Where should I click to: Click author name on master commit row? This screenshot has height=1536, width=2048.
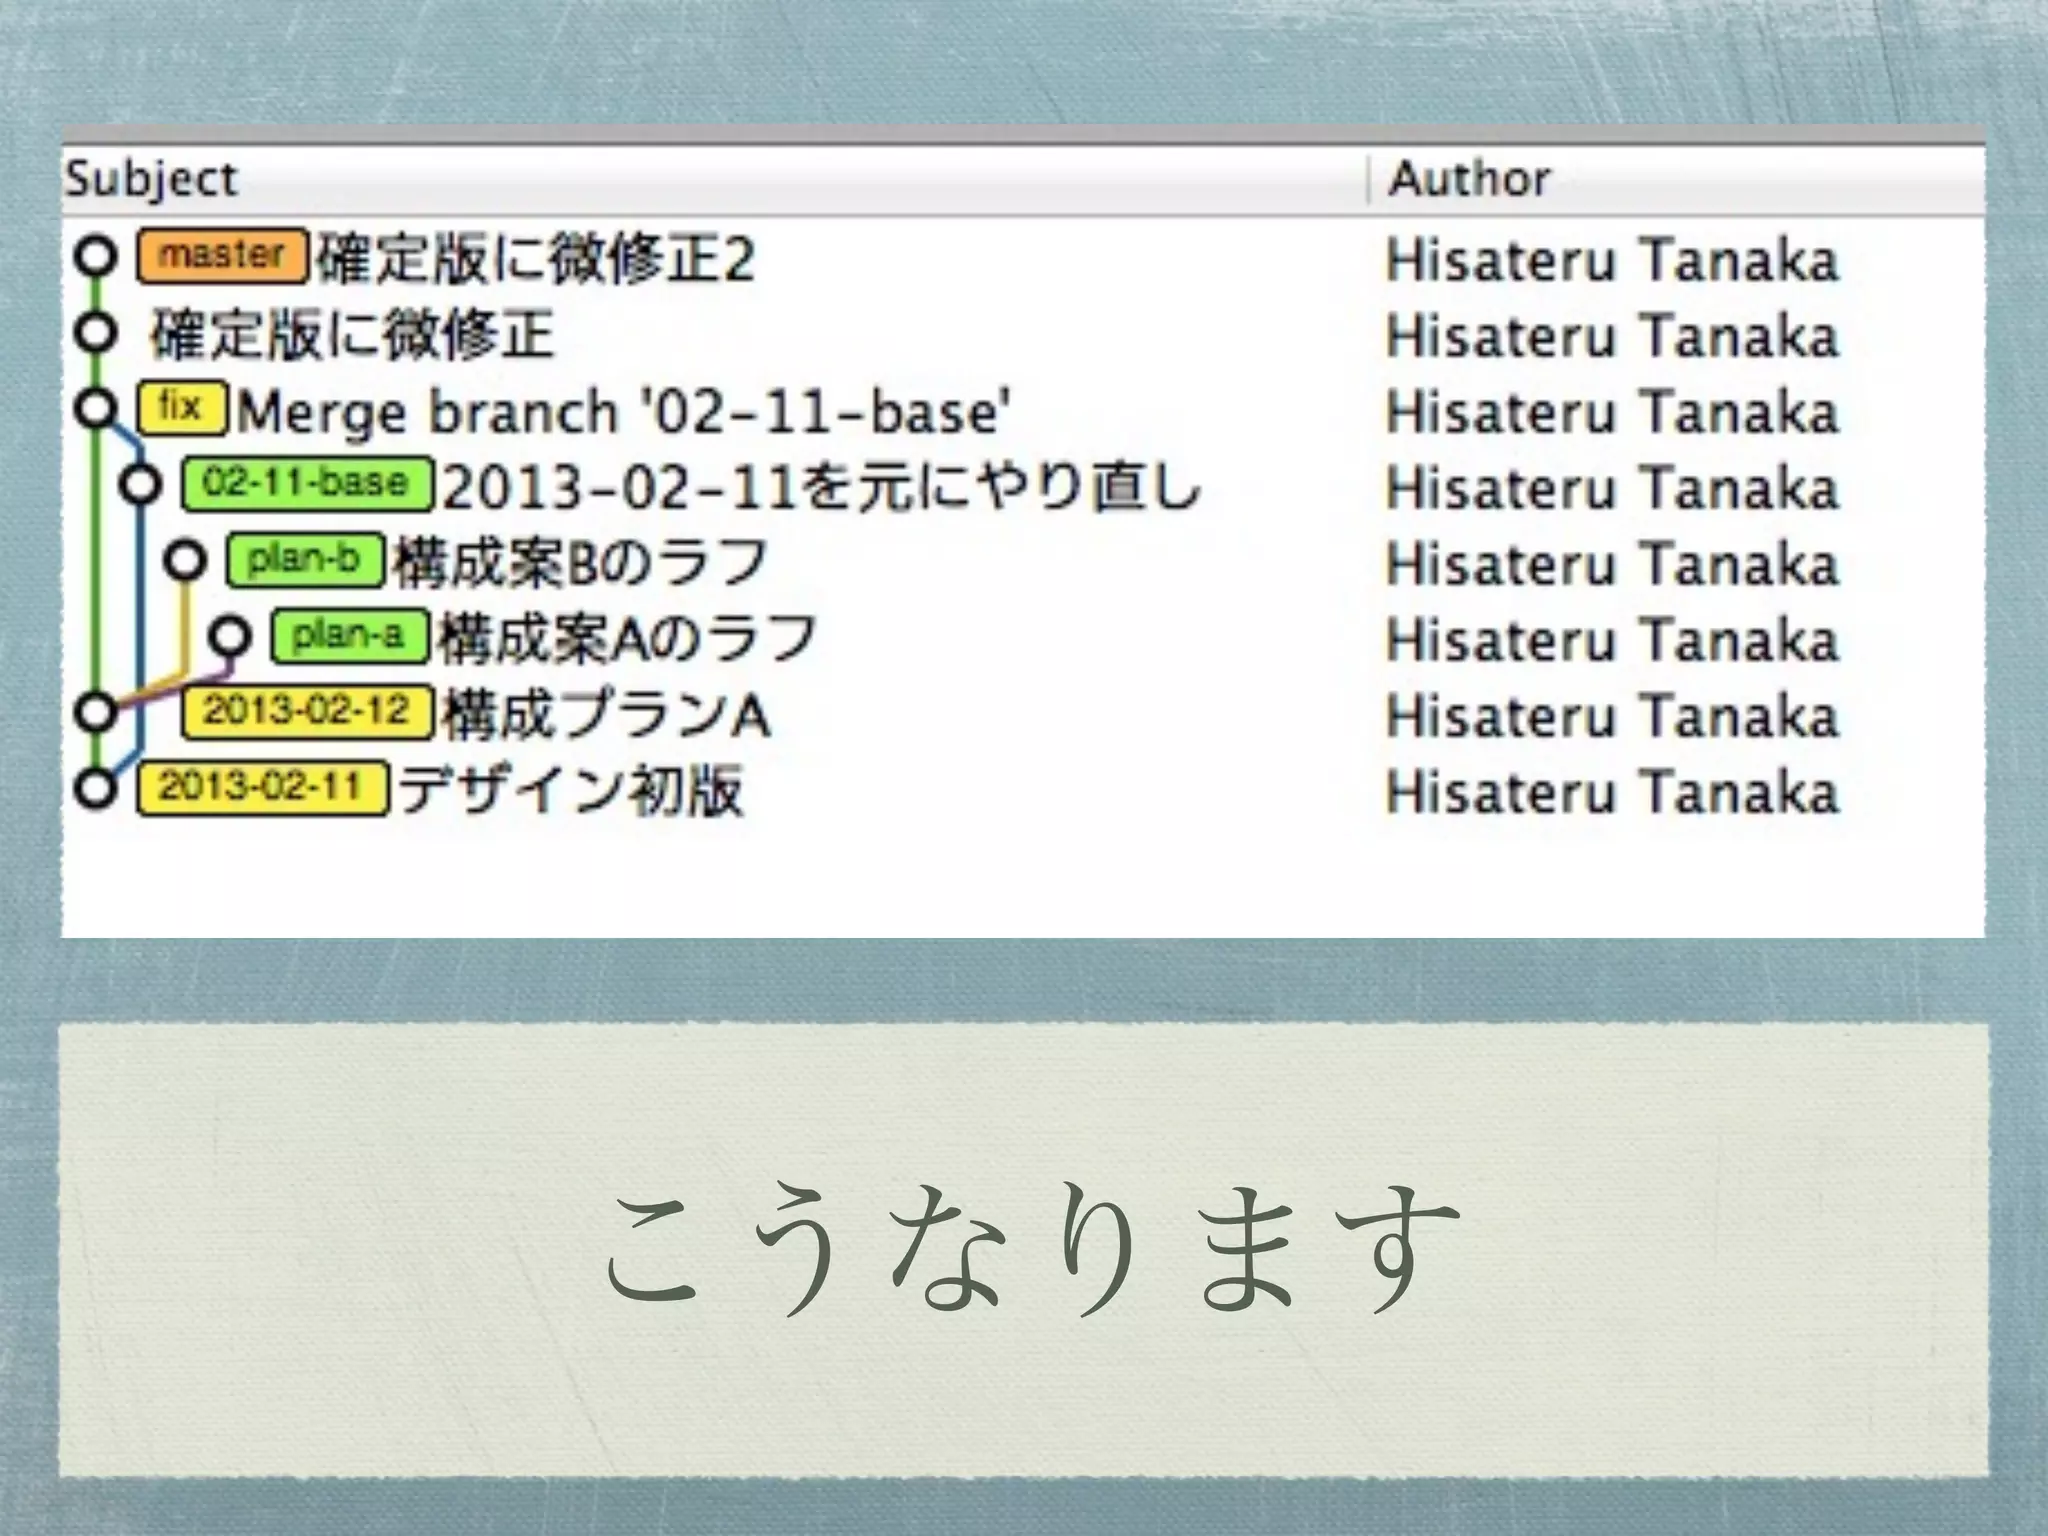pyautogui.click(x=1612, y=260)
